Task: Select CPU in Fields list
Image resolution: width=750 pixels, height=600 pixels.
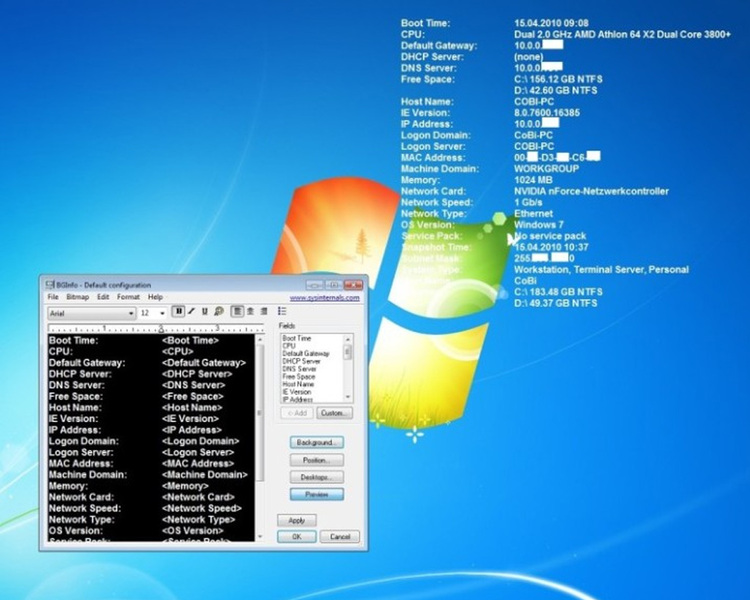Action: click(x=289, y=346)
